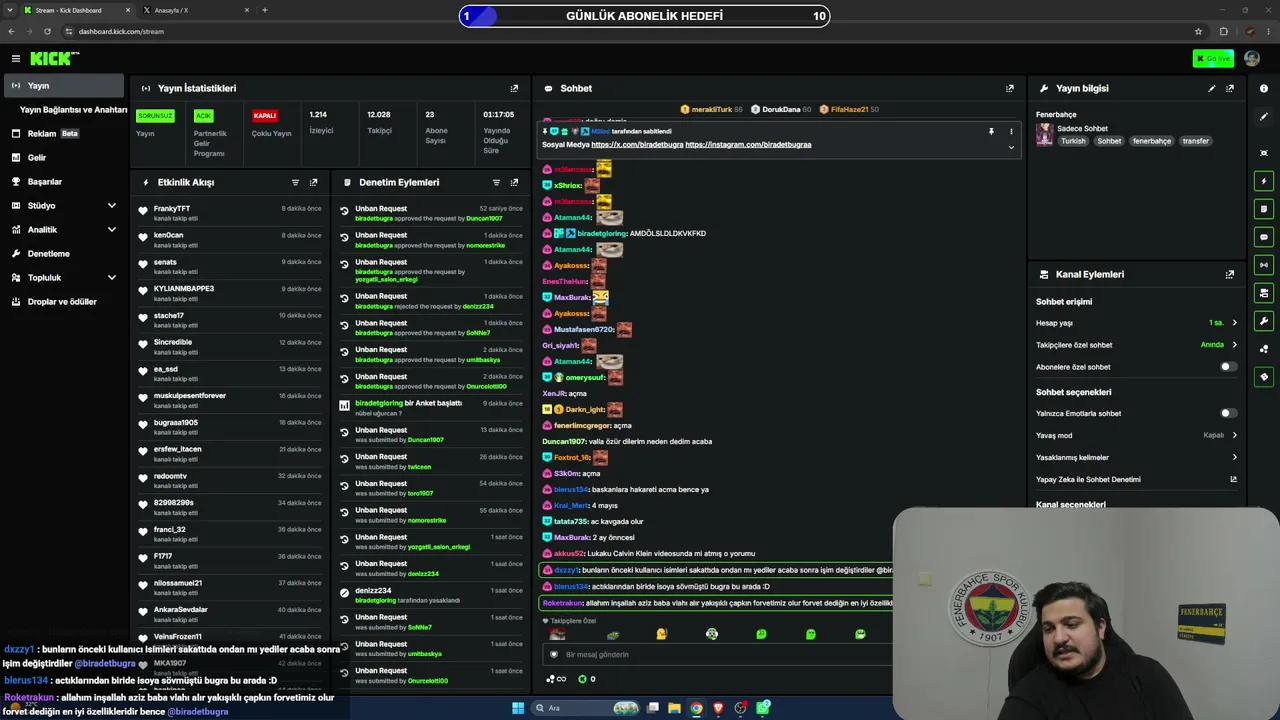The image size is (1280, 720).
Task: Open the Hesap yaşı setting arrow
Action: pos(1234,323)
